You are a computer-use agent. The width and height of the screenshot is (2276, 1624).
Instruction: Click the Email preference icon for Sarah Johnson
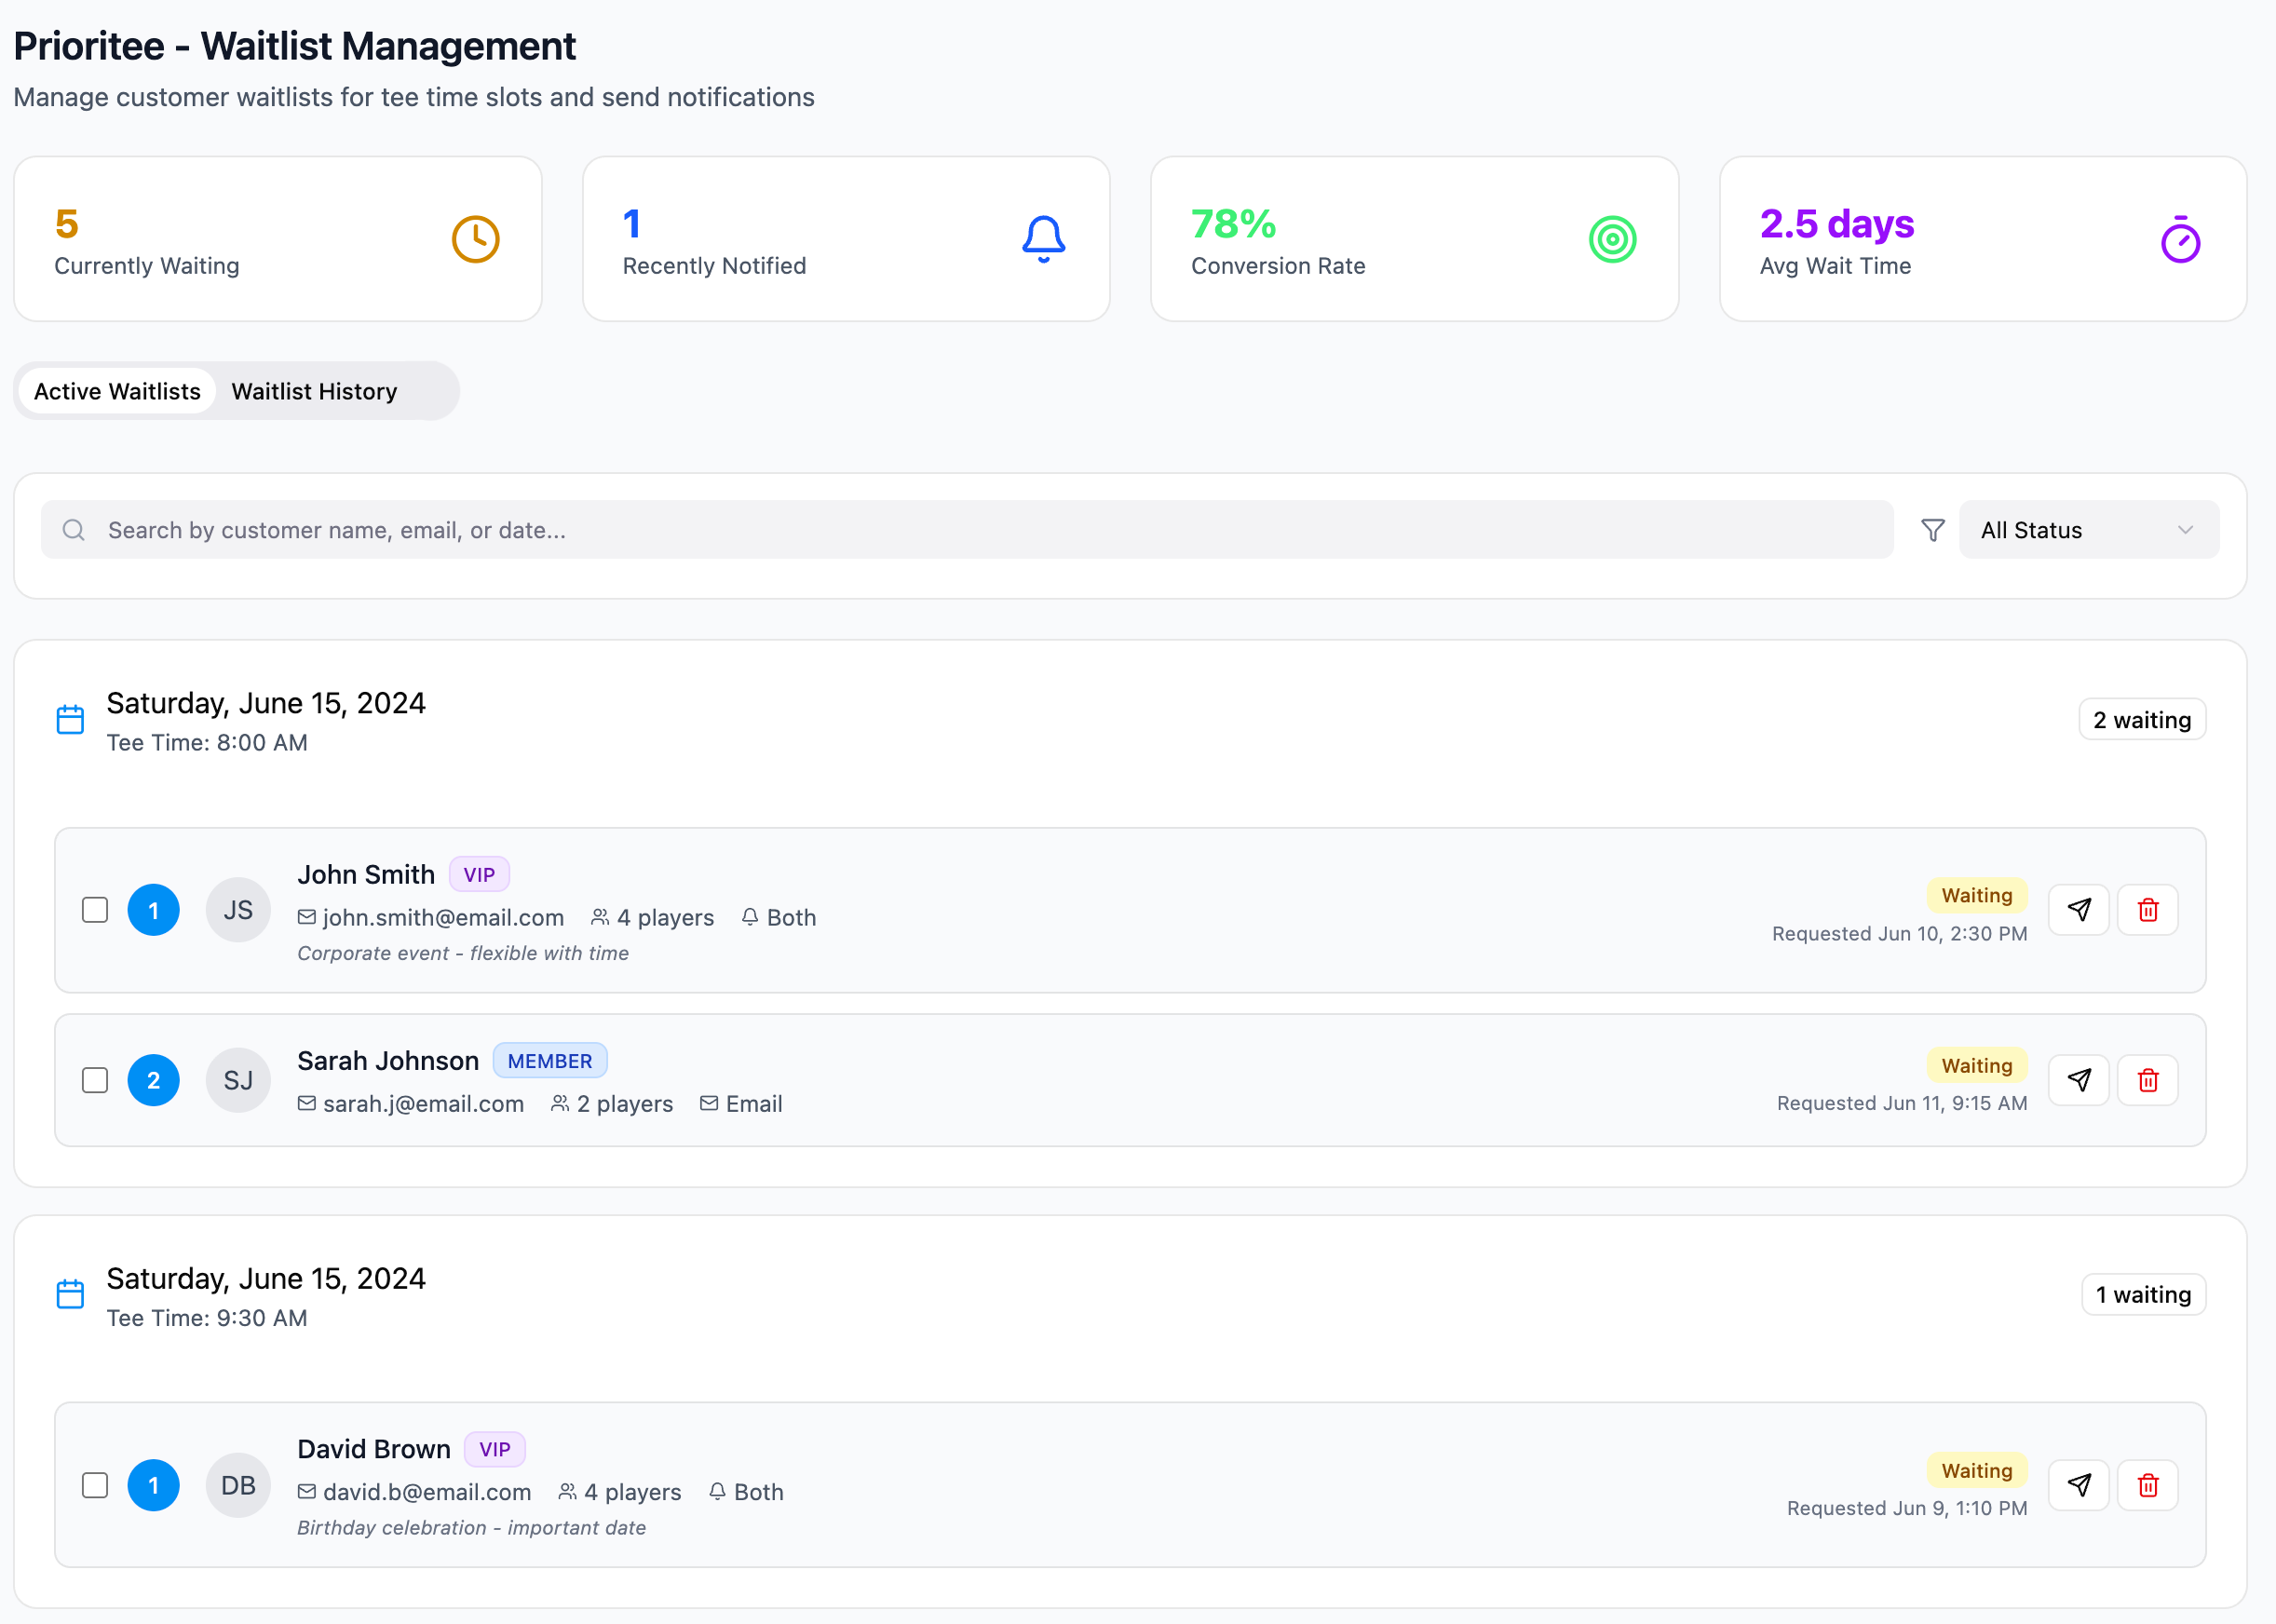(x=709, y=1103)
